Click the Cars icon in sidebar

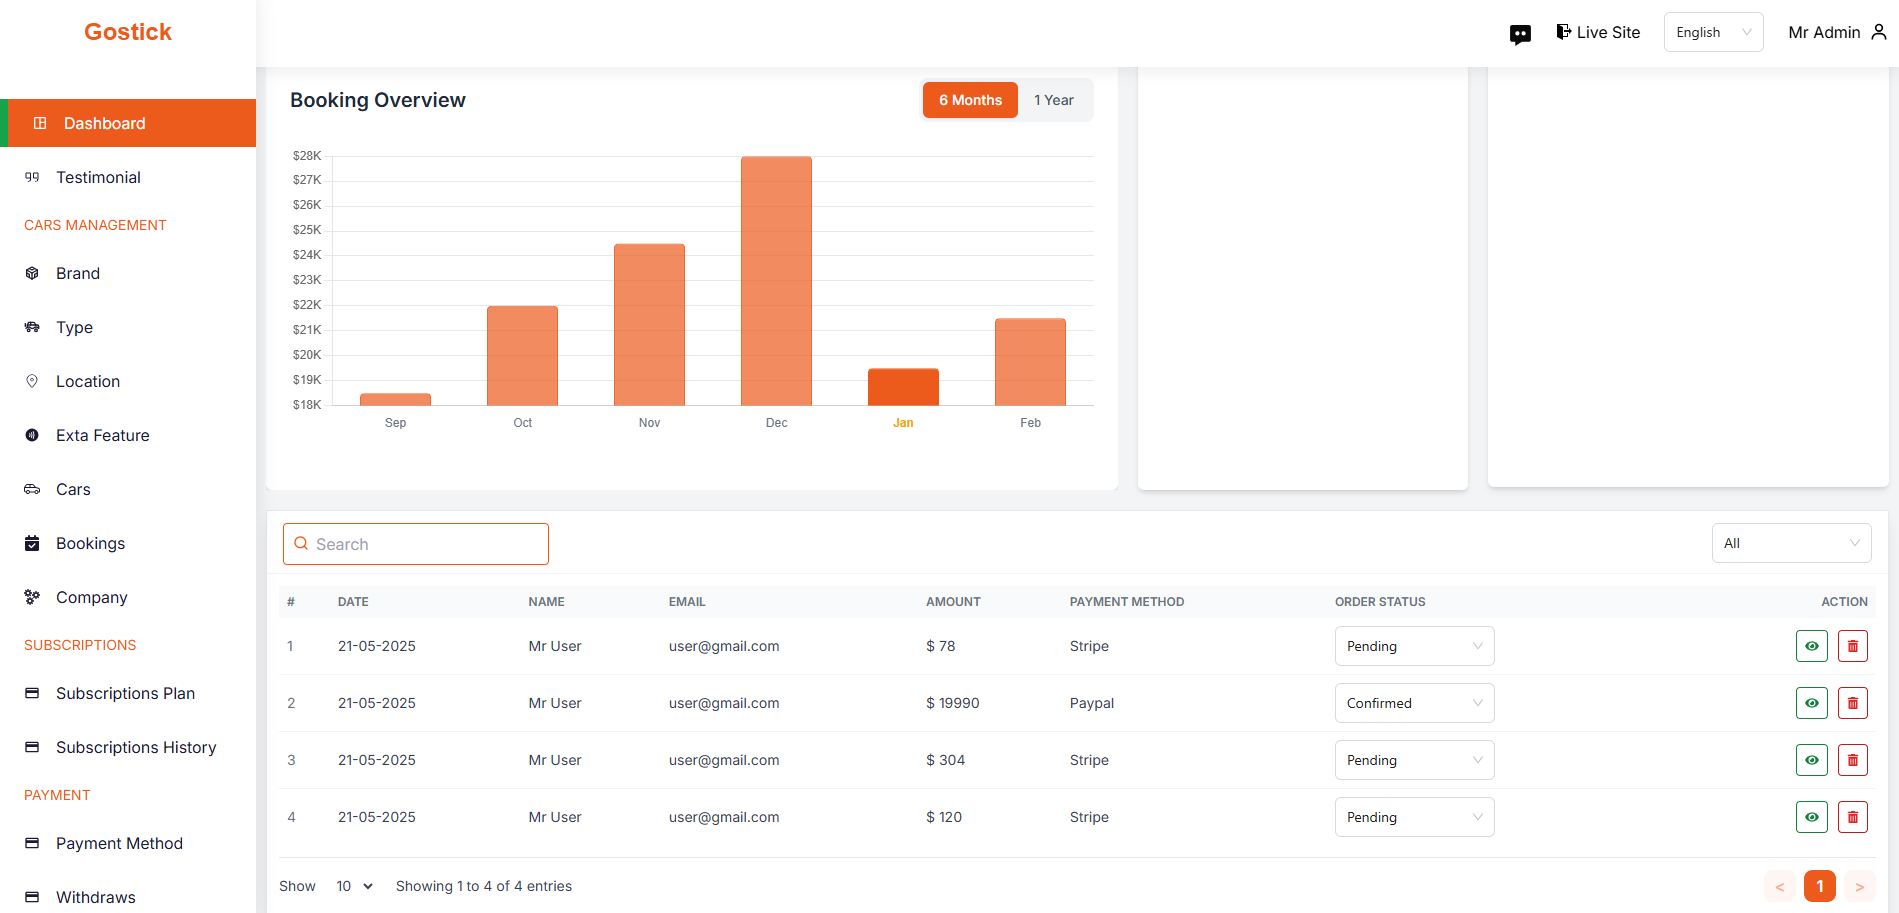32,489
